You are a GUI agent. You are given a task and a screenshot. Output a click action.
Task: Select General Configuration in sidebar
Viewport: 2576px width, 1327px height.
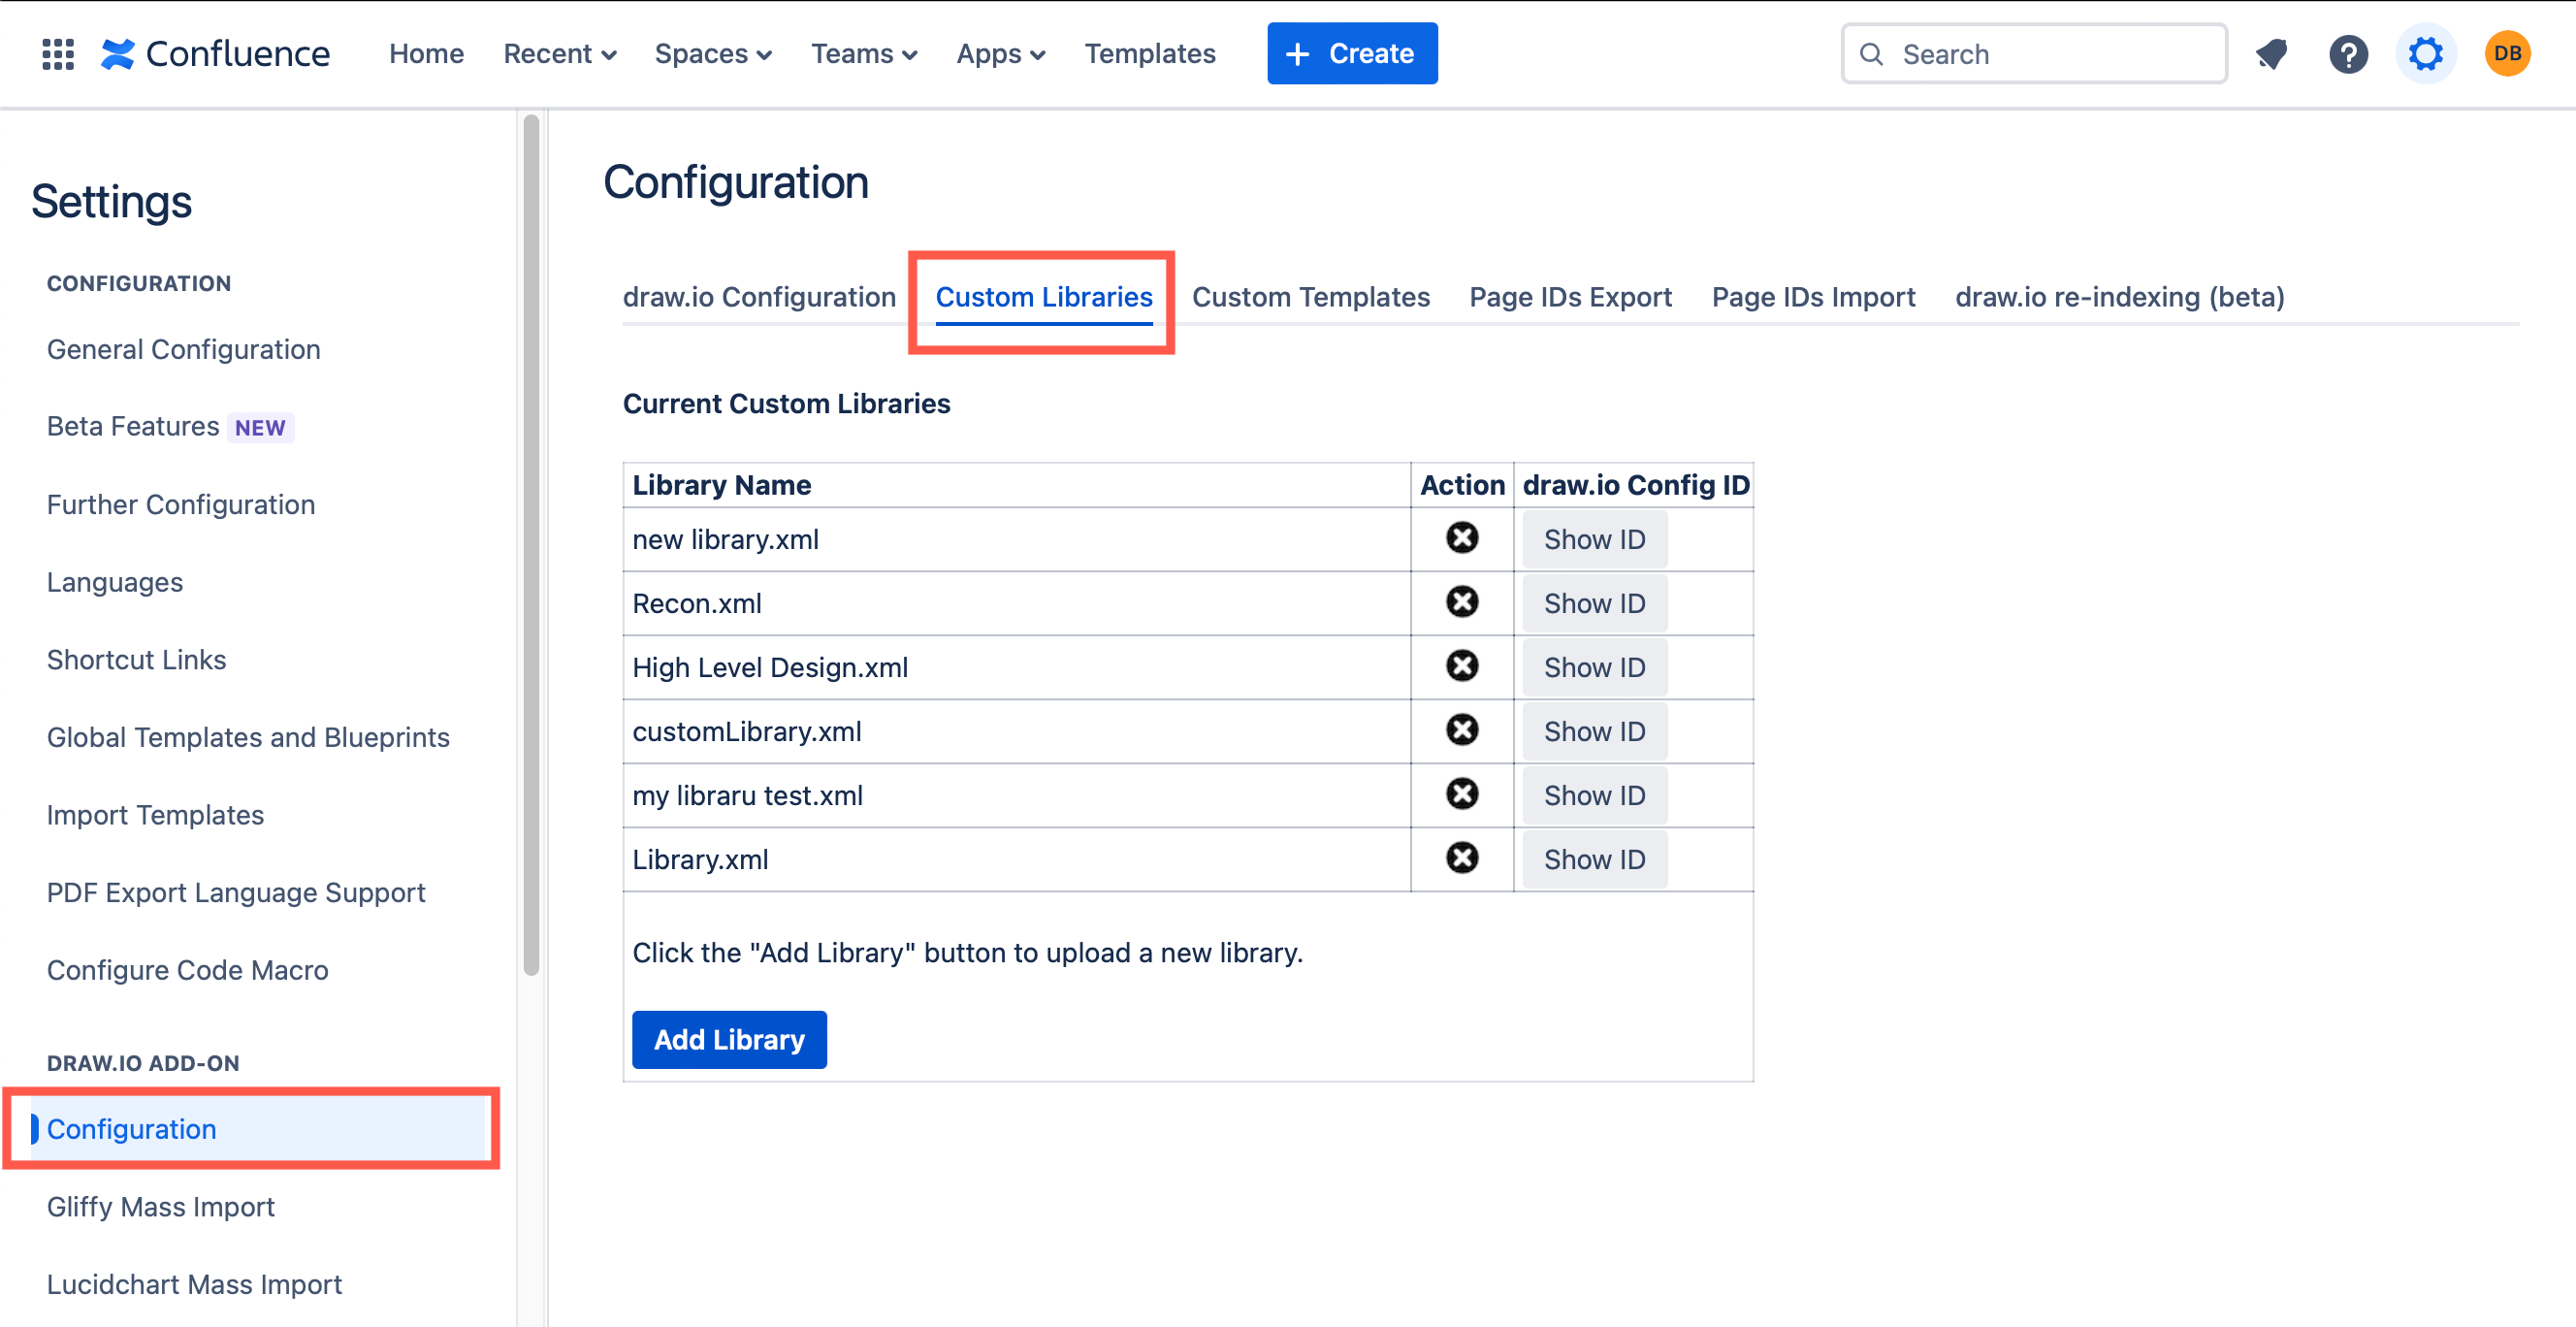(182, 348)
